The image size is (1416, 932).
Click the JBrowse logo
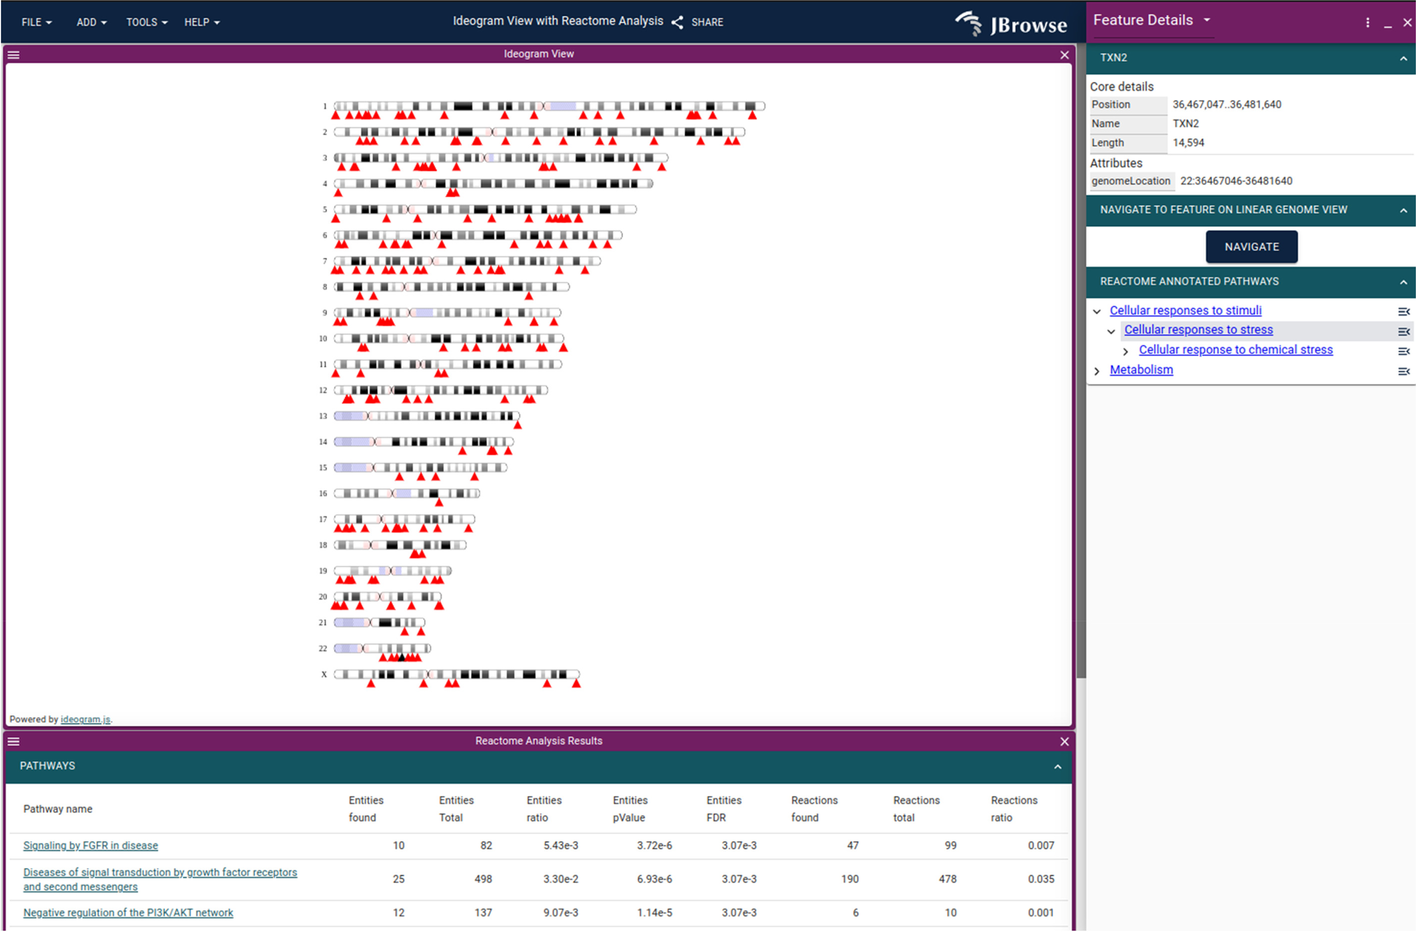click(x=1011, y=22)
